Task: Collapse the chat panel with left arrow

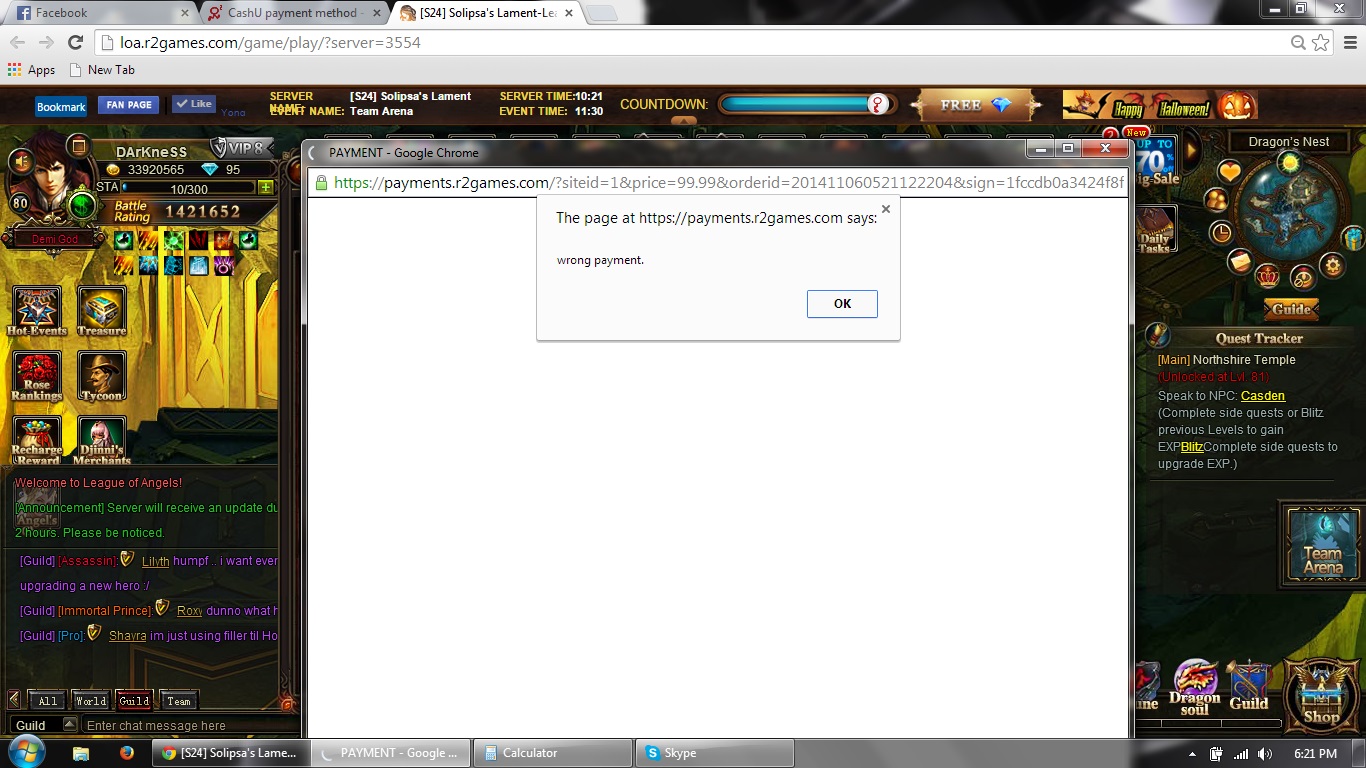Action: (14, 700)
